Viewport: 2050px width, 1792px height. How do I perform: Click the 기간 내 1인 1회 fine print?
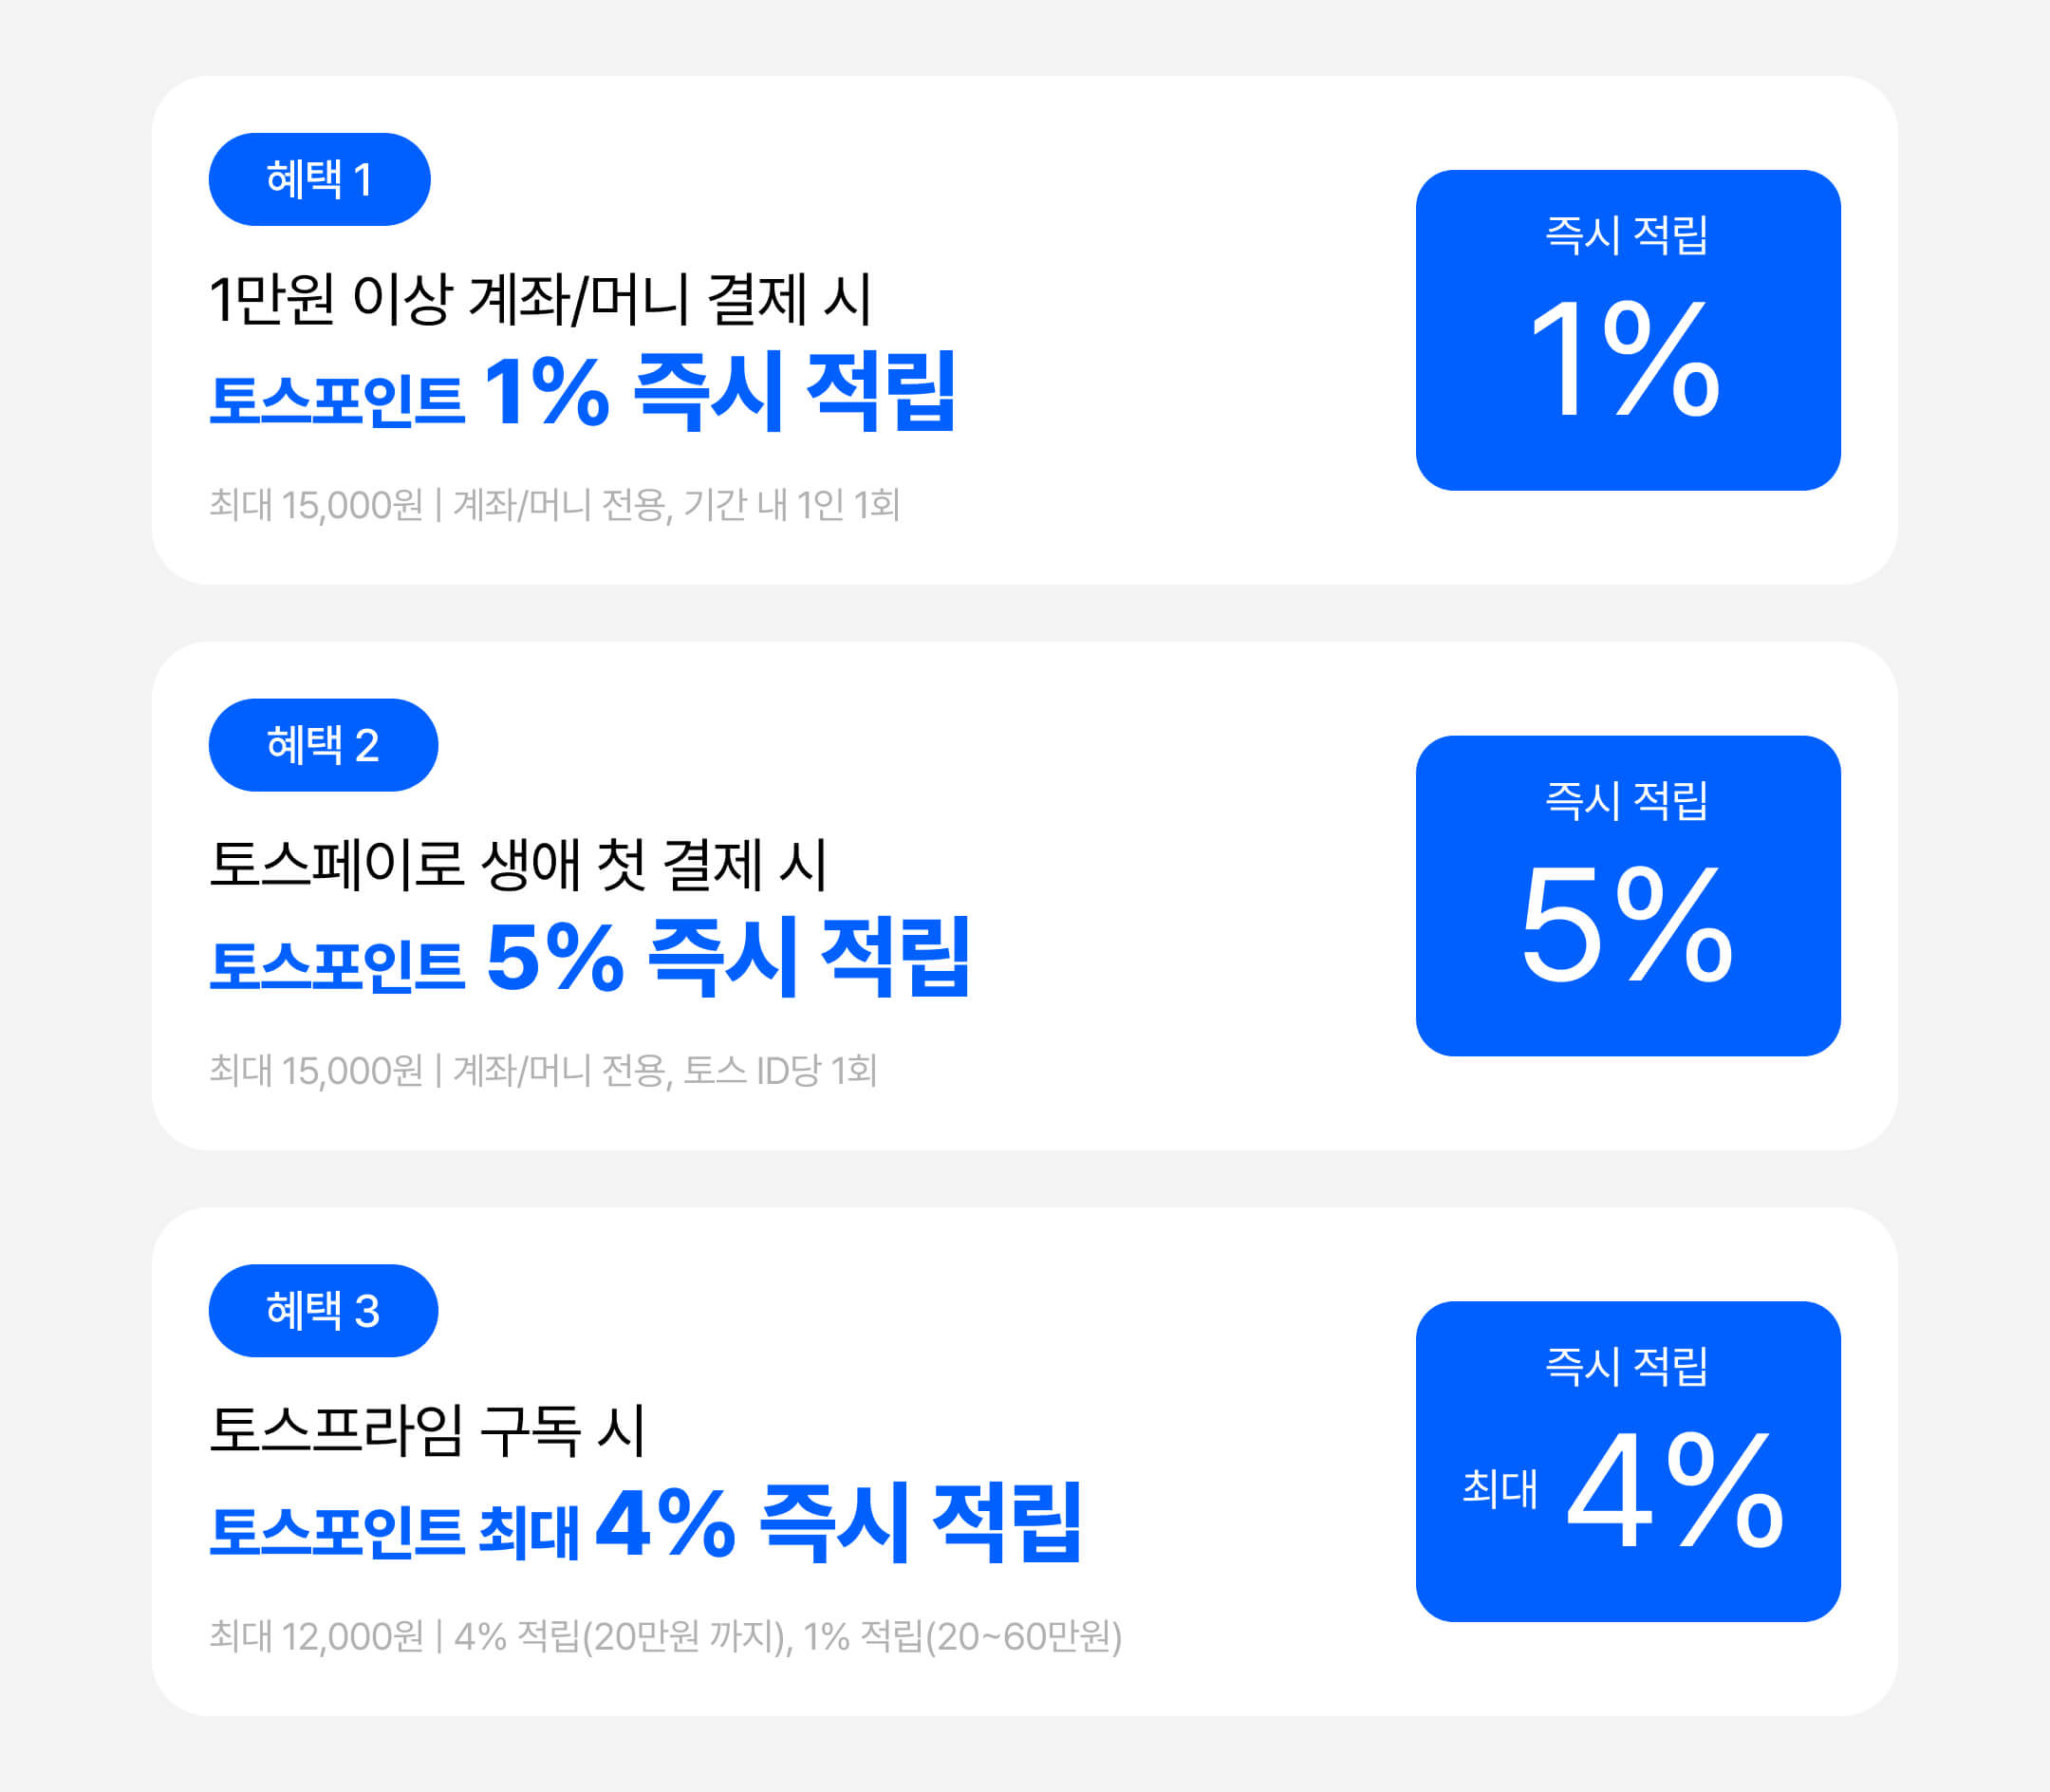point(791,504)
